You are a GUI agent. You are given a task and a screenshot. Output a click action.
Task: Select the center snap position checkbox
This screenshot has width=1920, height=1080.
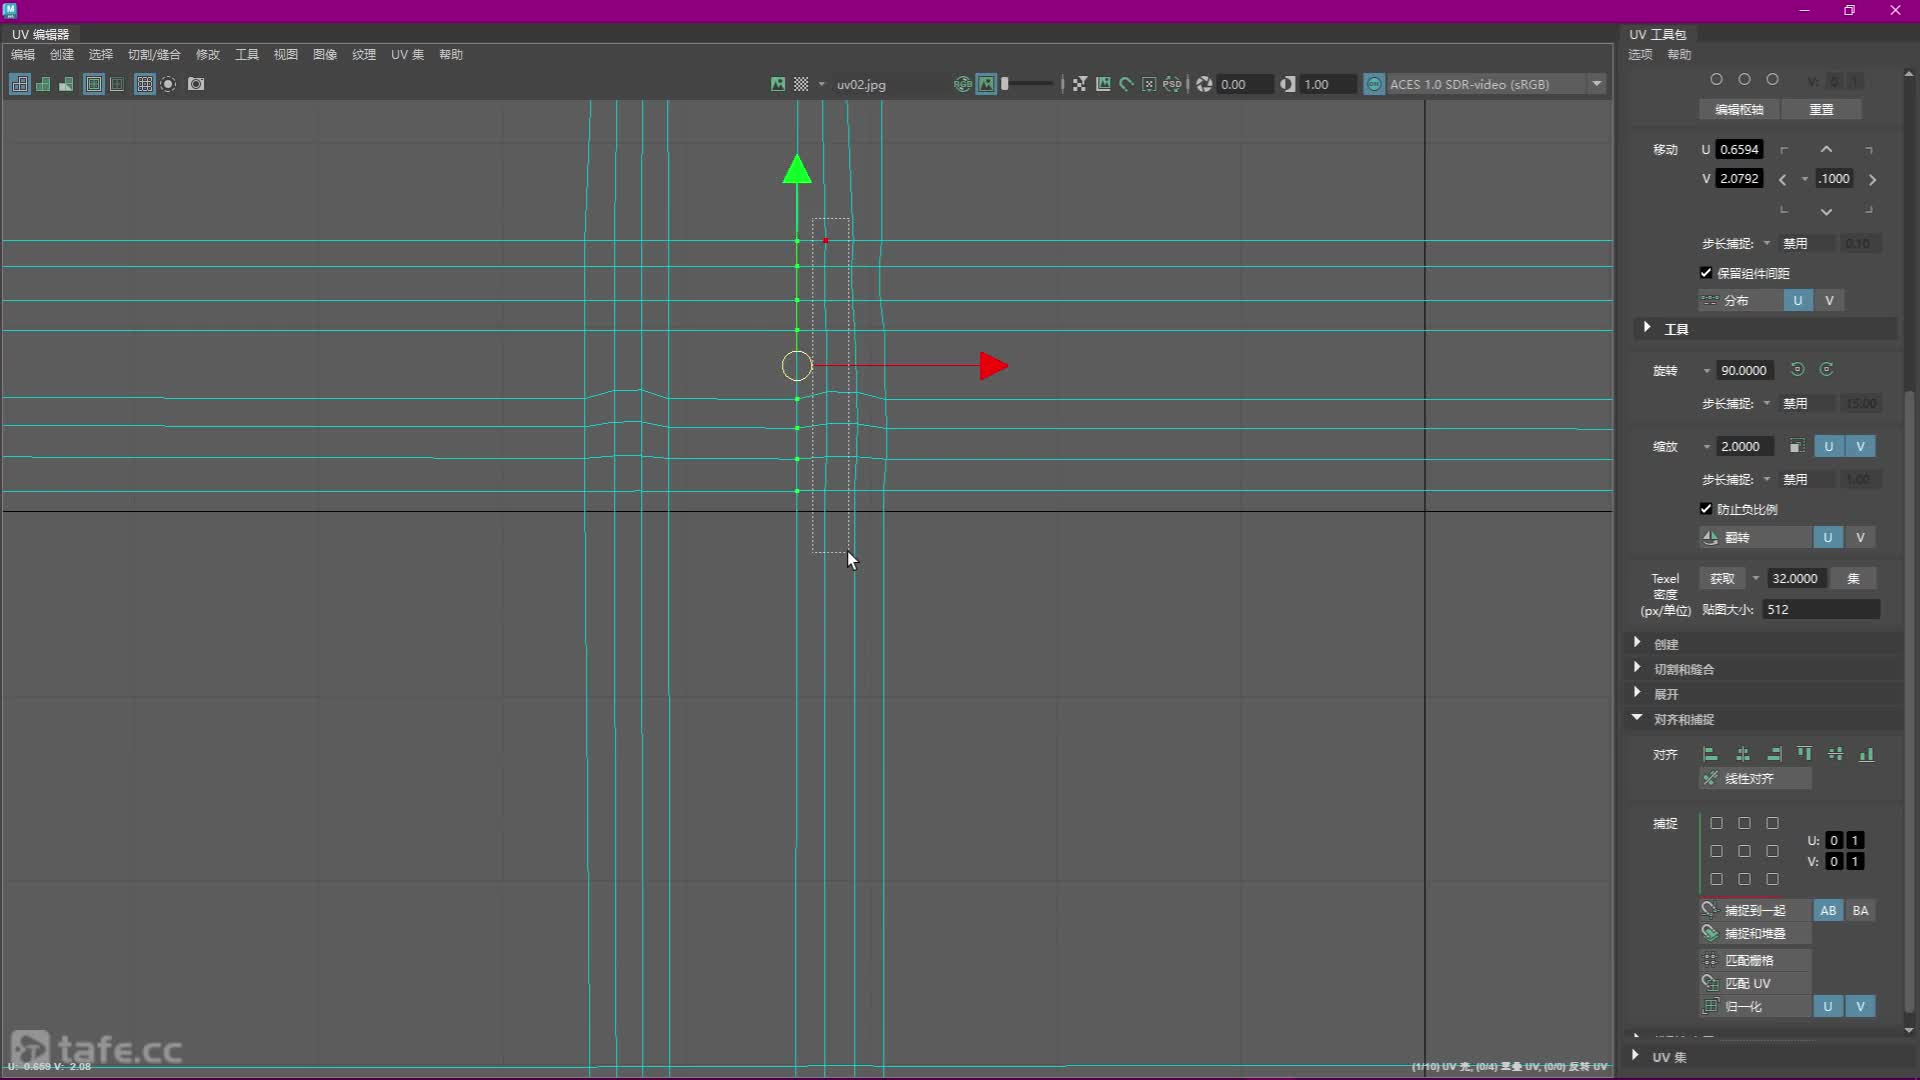[1744, 851]
